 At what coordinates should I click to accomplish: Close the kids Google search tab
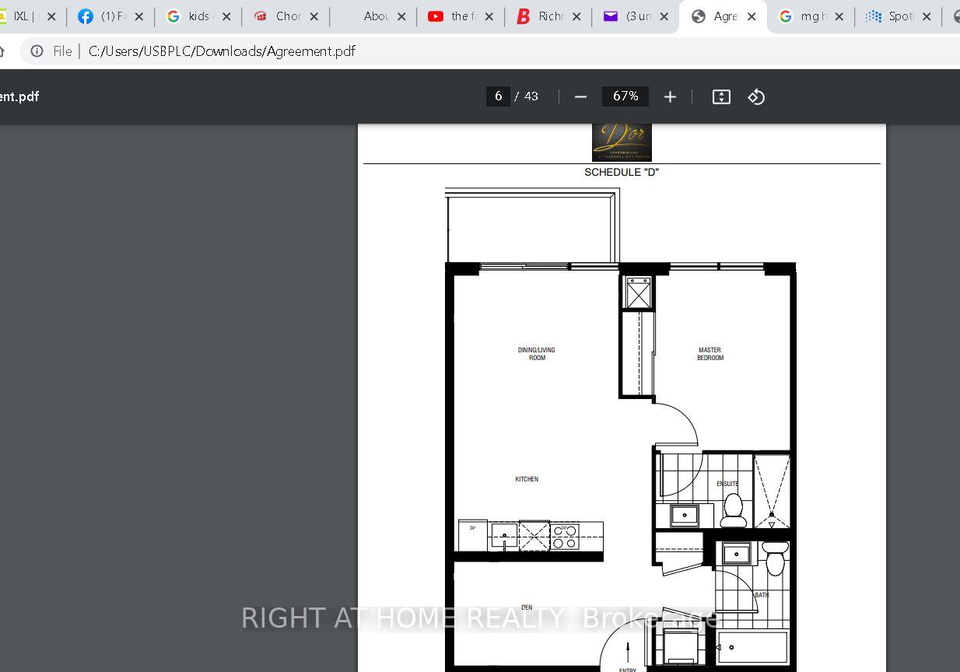click(x=227, y=17)
